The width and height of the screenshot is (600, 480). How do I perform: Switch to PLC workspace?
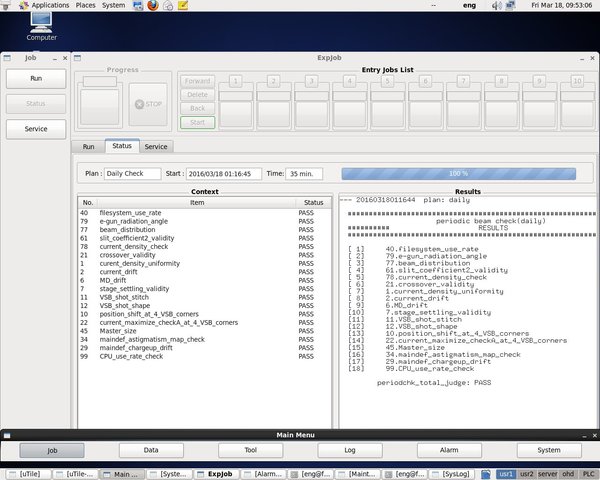click(x=589, y=474)
